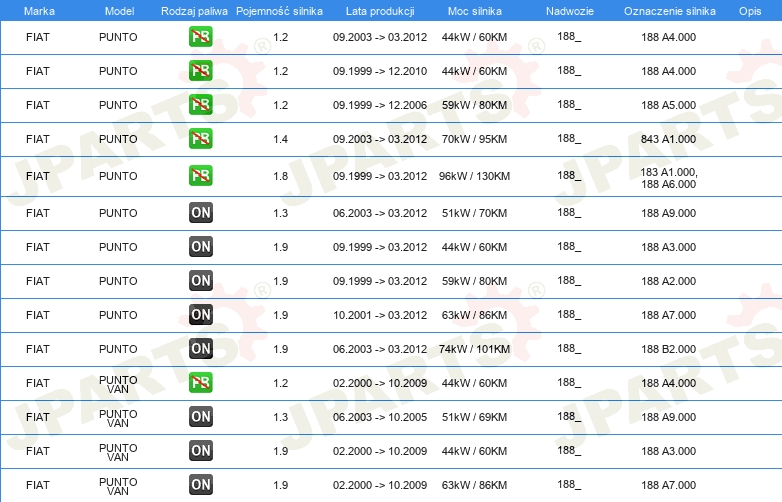Click petrol icon for 843 A1.000 row
The width and height of the screenshot is (782, 502).
(200, 139)
